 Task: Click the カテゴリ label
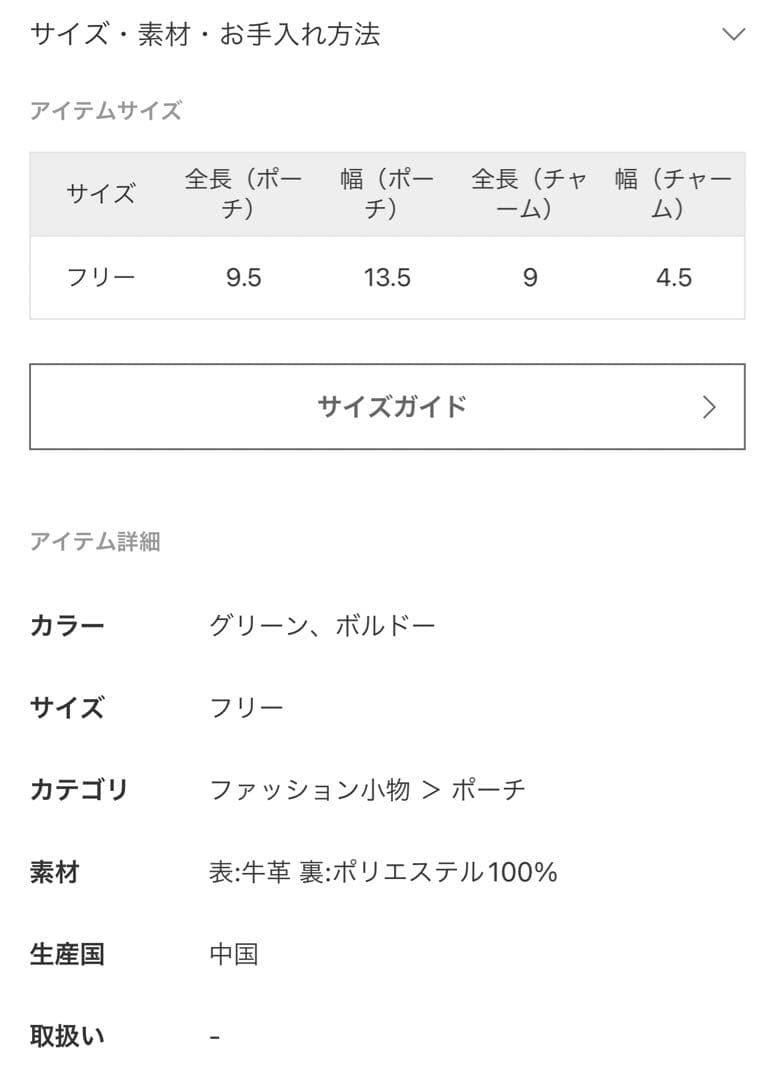(79, 790)
